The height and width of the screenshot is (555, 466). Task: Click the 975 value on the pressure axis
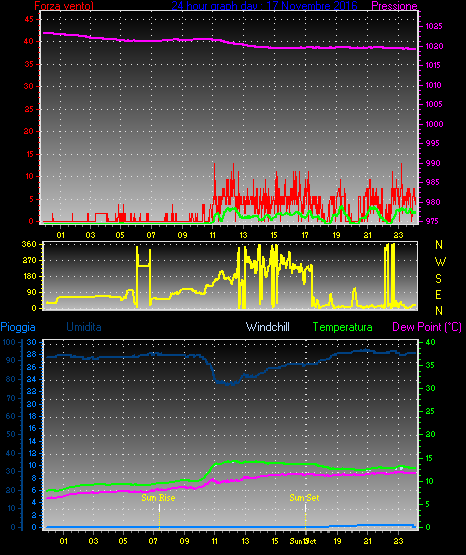coord(431,221)
